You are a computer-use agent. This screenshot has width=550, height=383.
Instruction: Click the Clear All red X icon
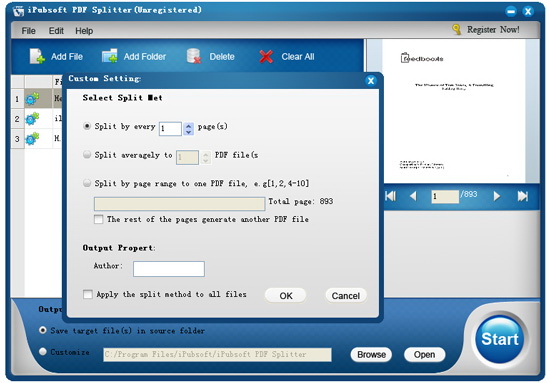pyautogui.click(x=266, y=56)
